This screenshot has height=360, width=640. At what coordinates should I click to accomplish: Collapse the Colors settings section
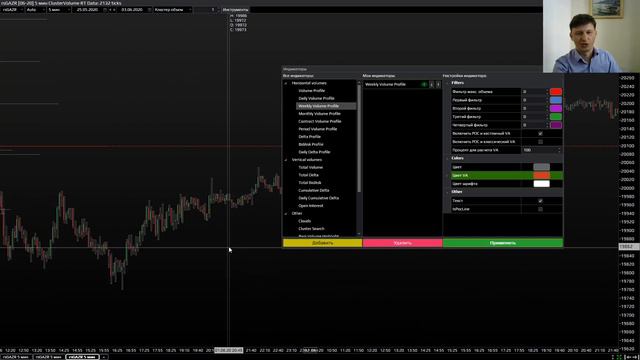tap(447, 158)
